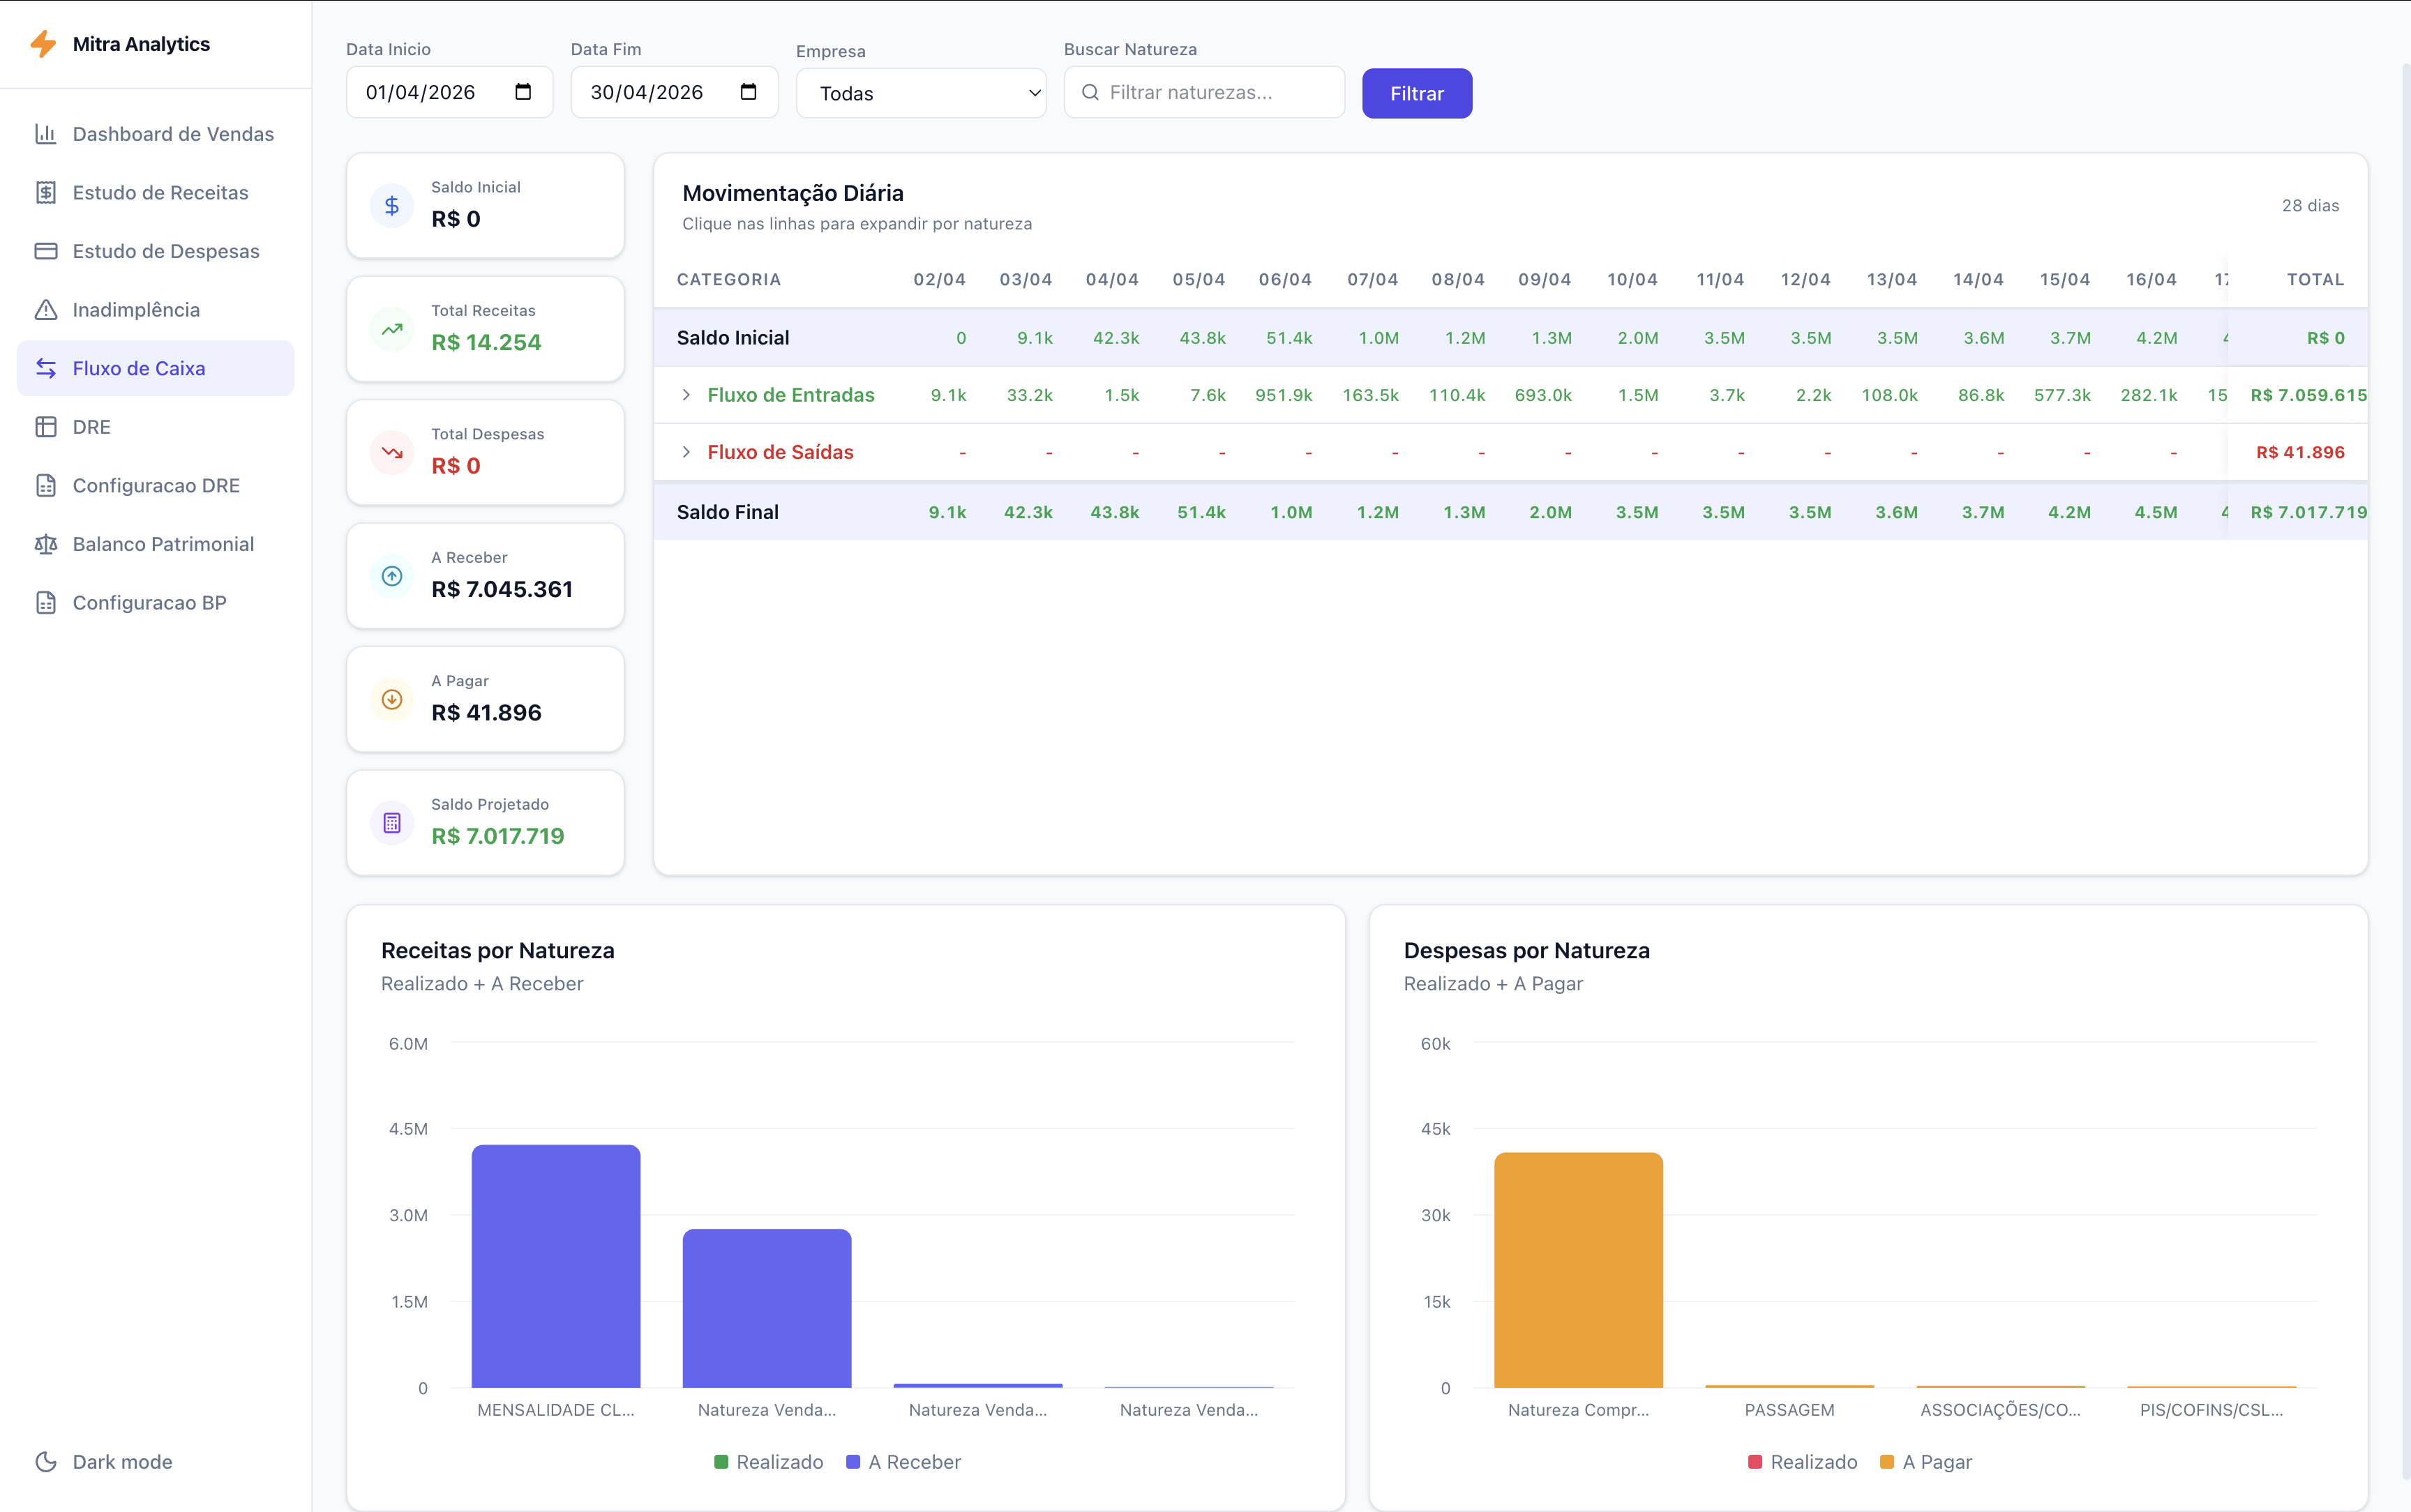Open the Empresa dropdown

pyautogui.click(x=919, y=92)
